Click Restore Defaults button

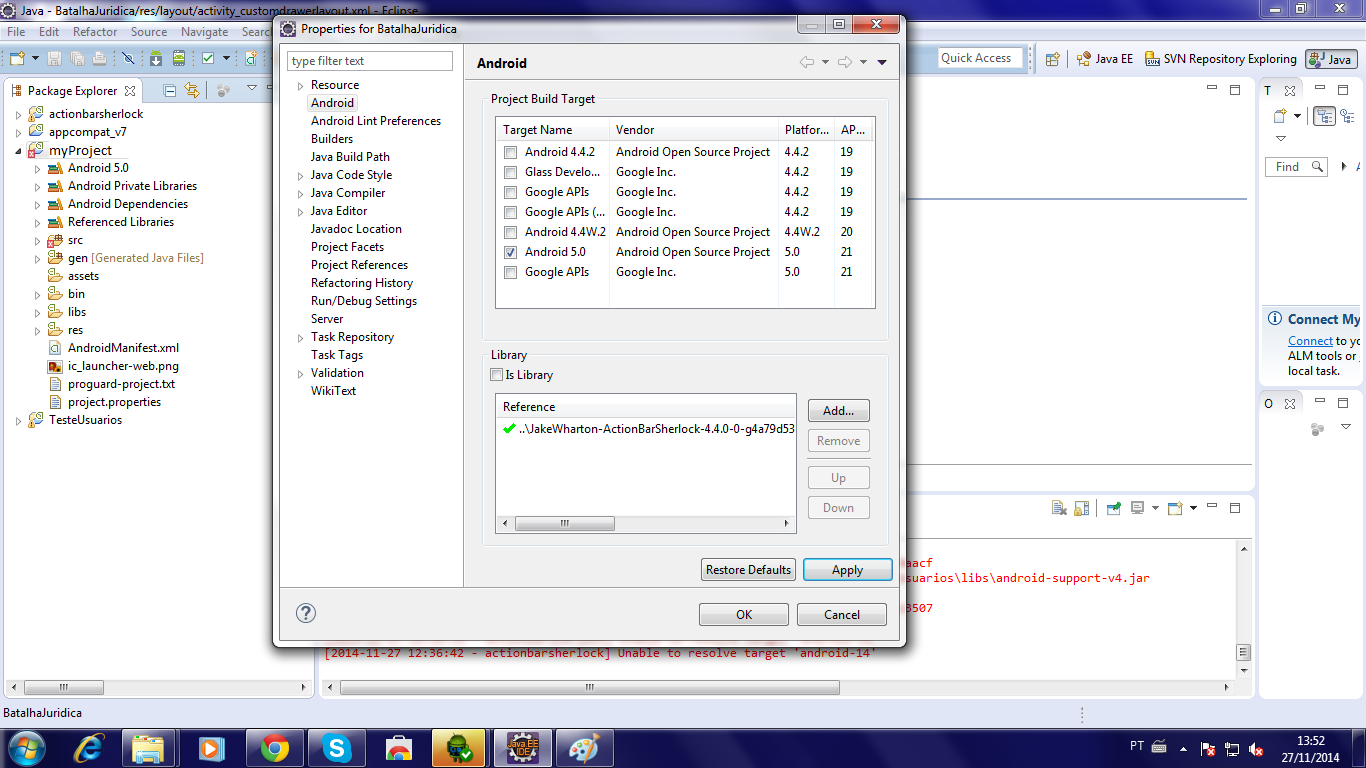coord(749,570)
